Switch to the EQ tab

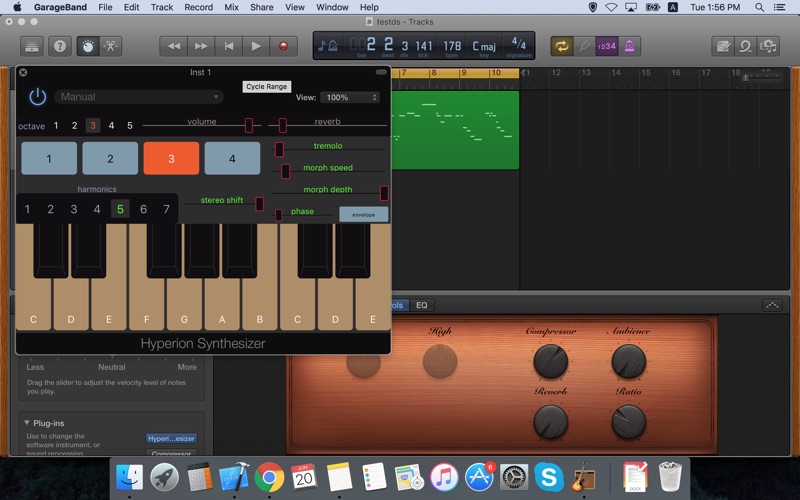coord(421,305)
